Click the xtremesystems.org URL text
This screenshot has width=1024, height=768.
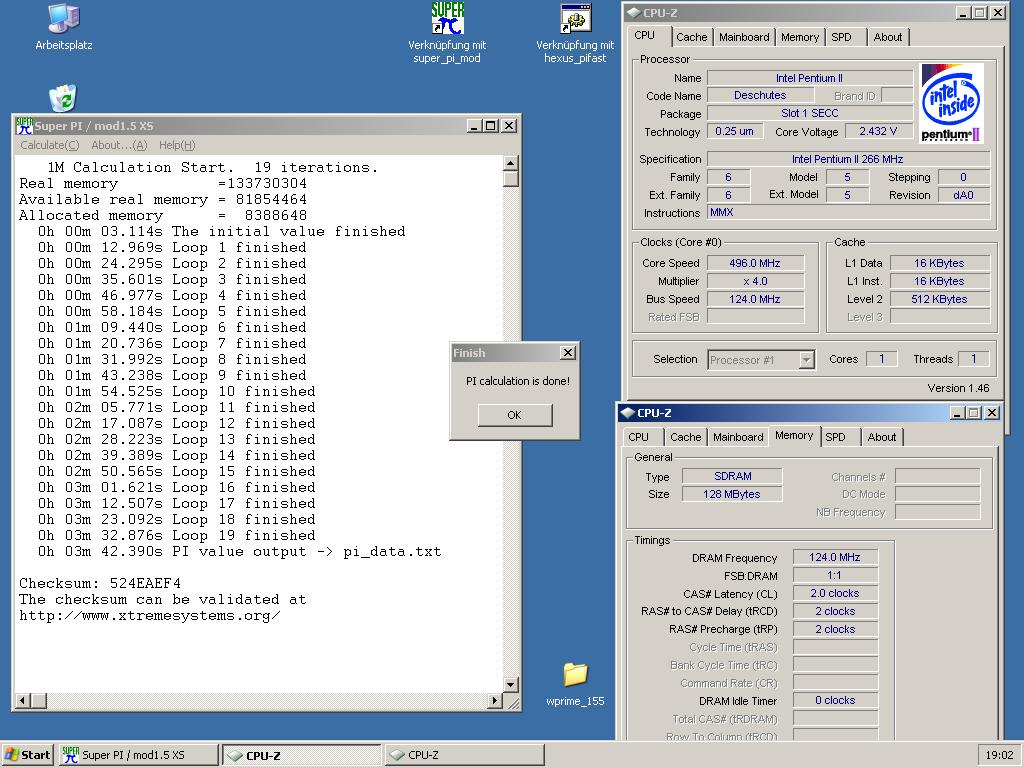pyautogui.click(x=150, y=616)
